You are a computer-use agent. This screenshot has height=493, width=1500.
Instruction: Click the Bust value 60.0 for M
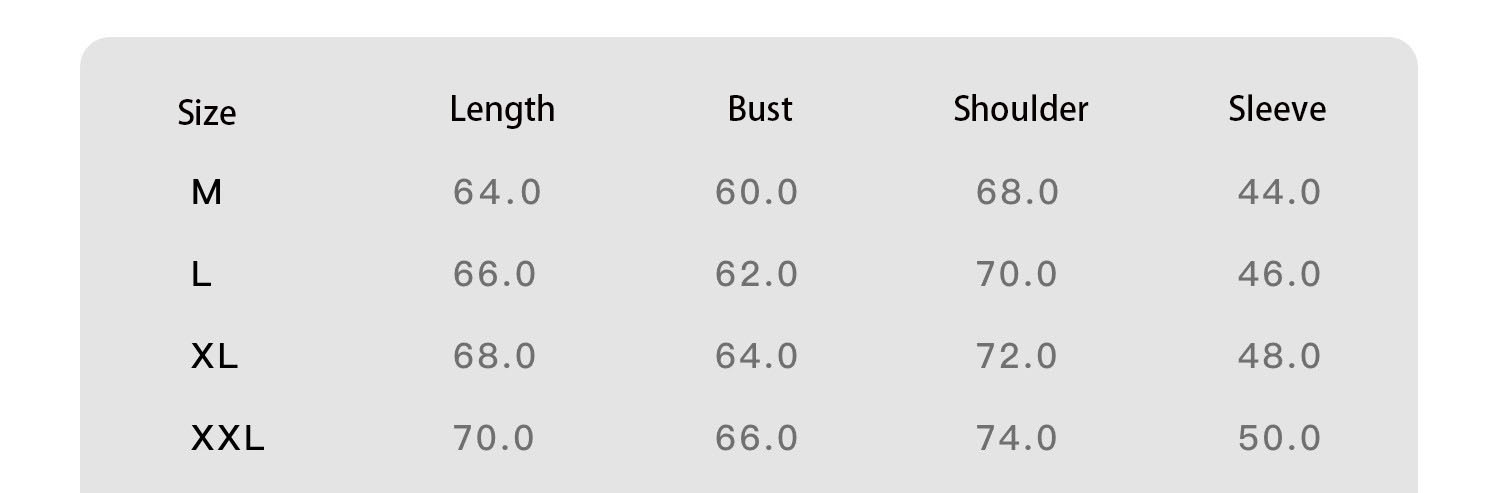click(x=757, y=191)
